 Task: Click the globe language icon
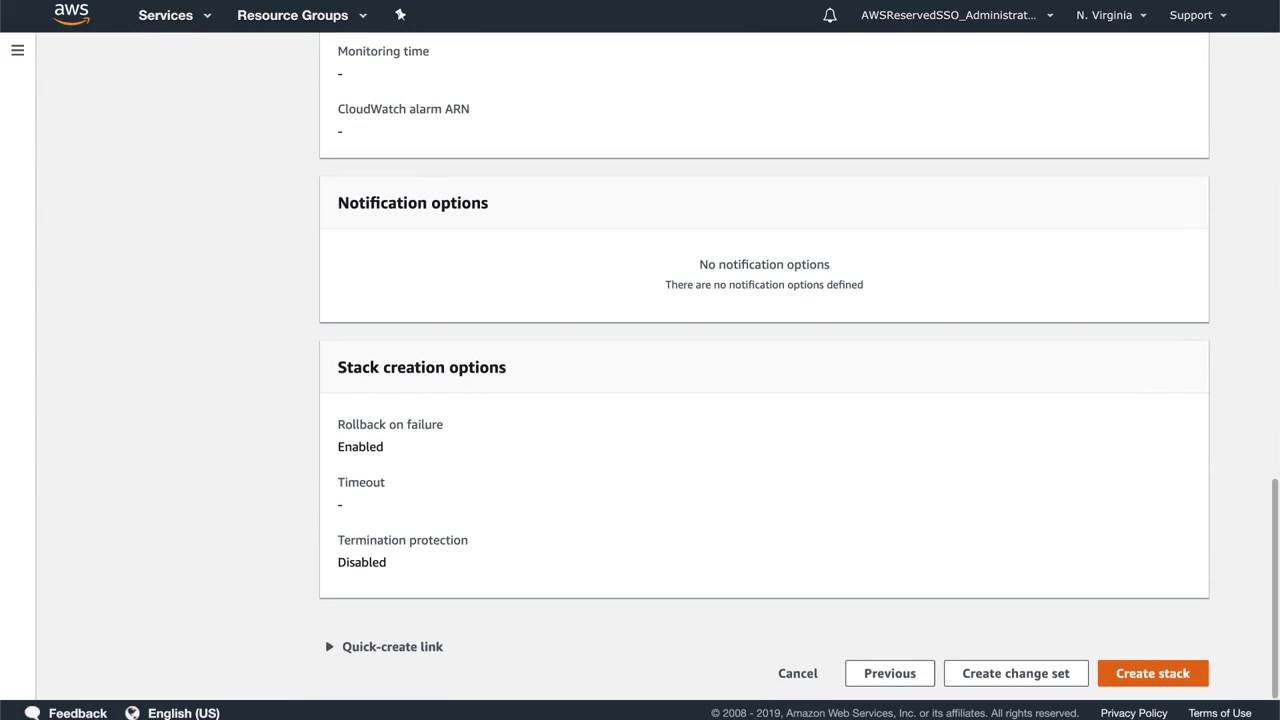point(132,713)
